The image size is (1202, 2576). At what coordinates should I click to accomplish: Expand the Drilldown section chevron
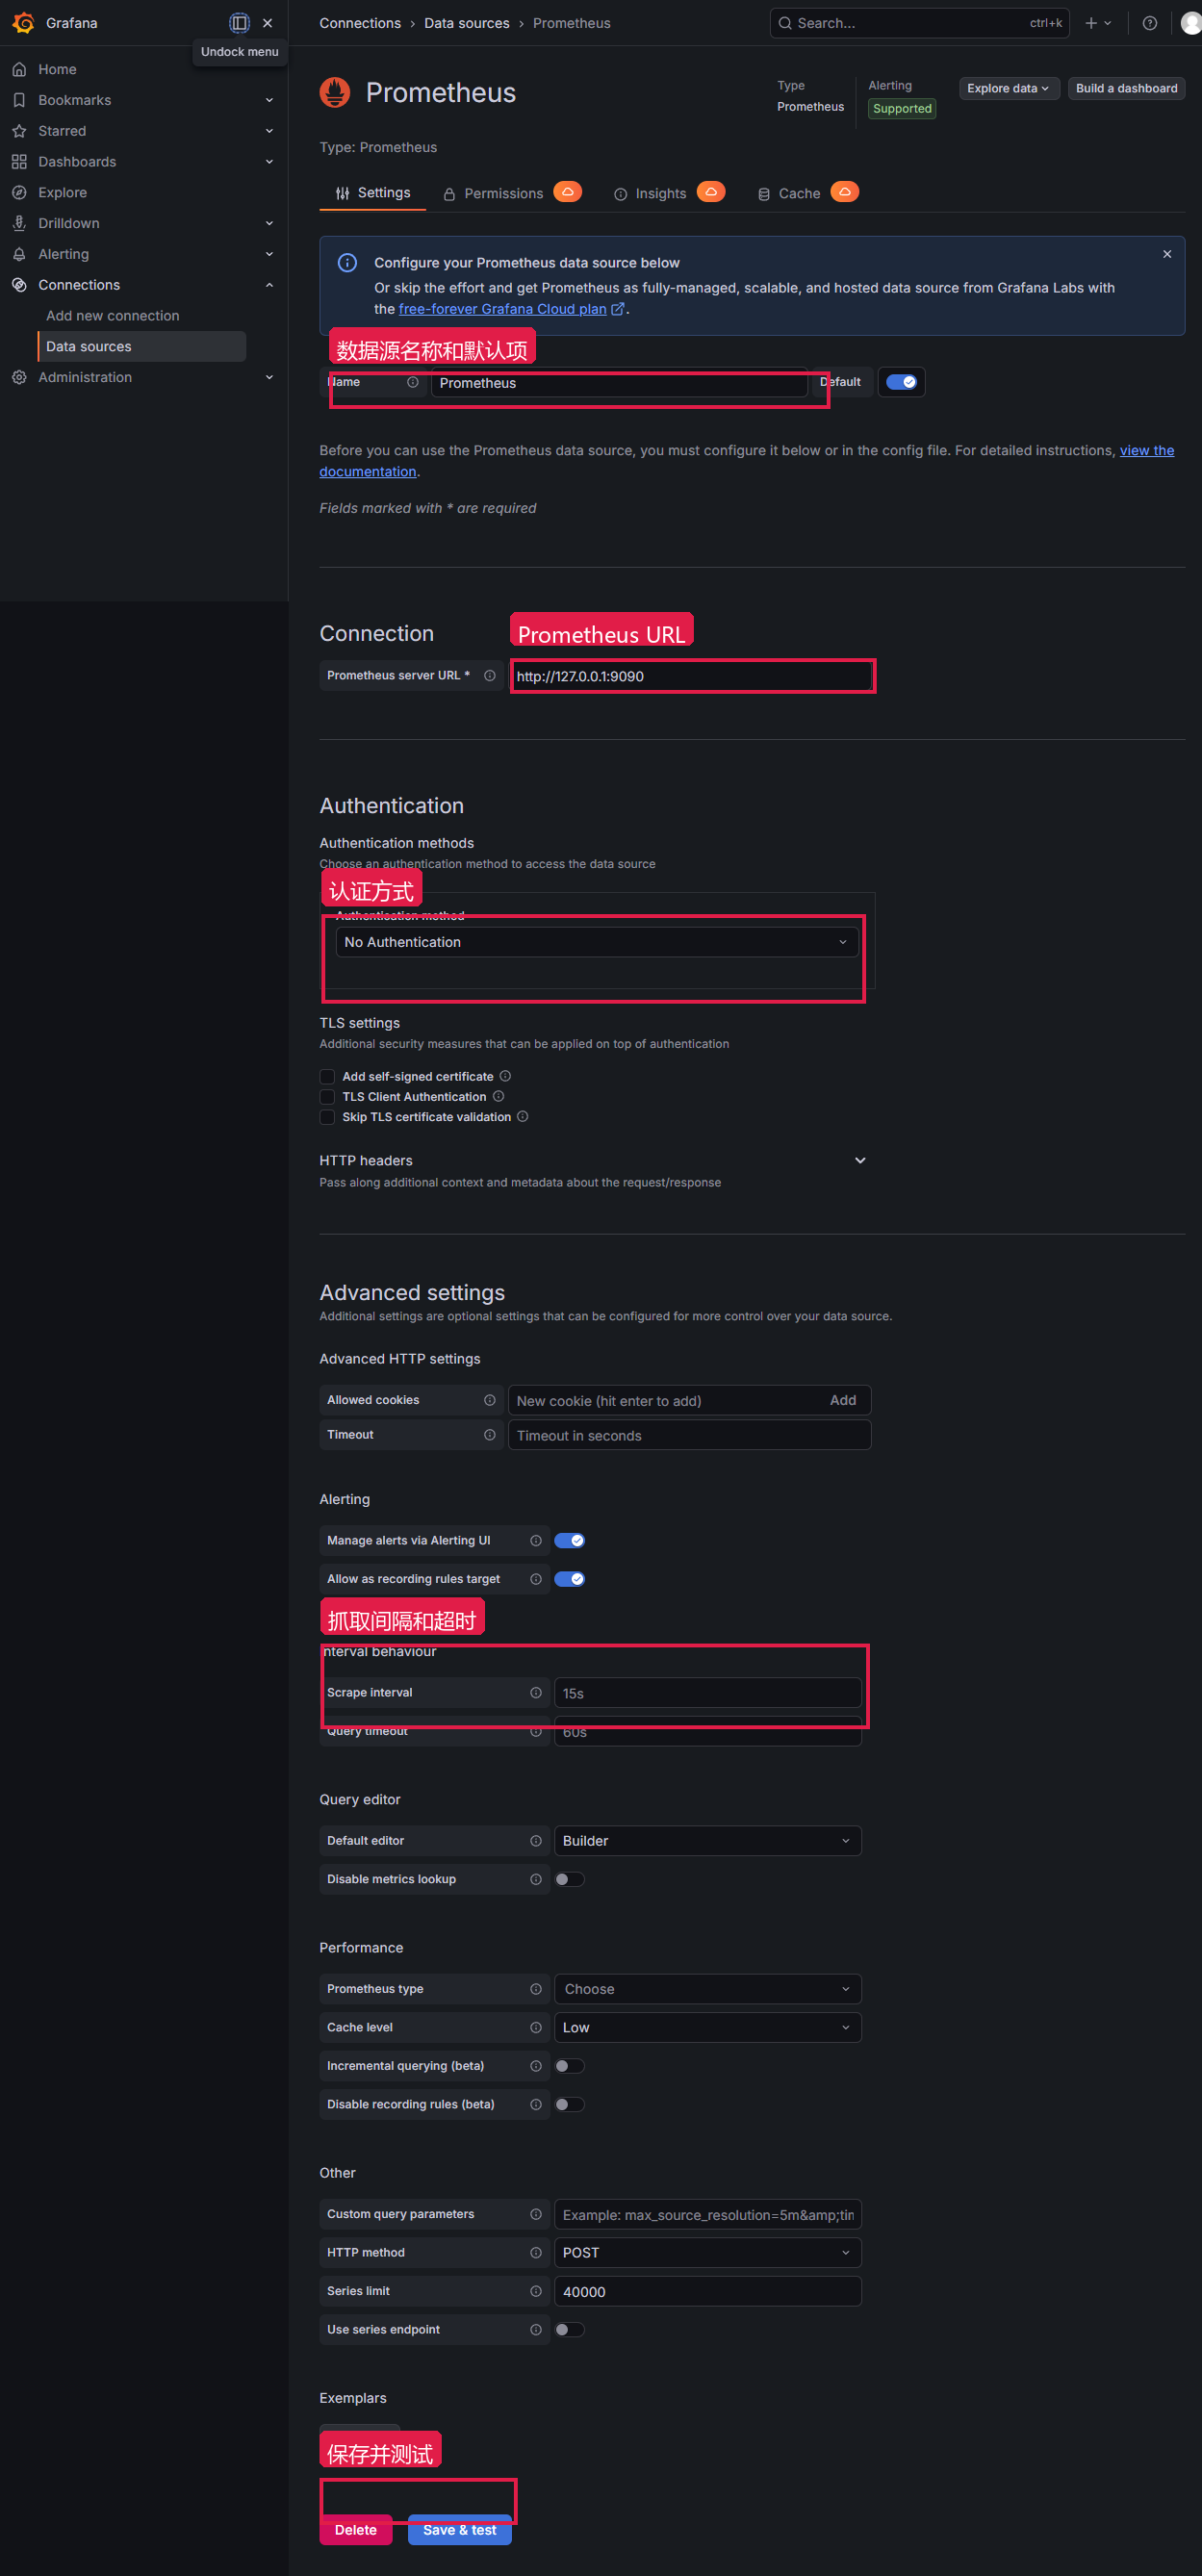click(x=269, y=223)
